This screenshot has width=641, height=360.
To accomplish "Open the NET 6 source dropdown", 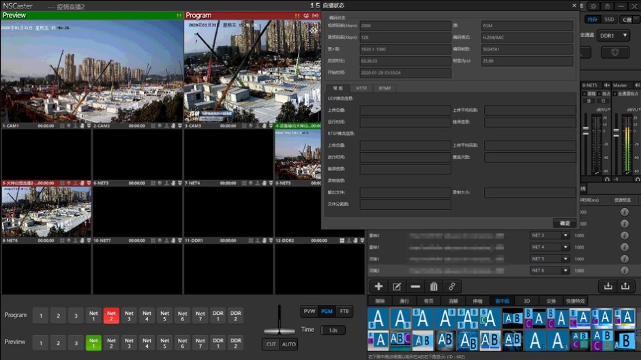I will coord(549,271).
